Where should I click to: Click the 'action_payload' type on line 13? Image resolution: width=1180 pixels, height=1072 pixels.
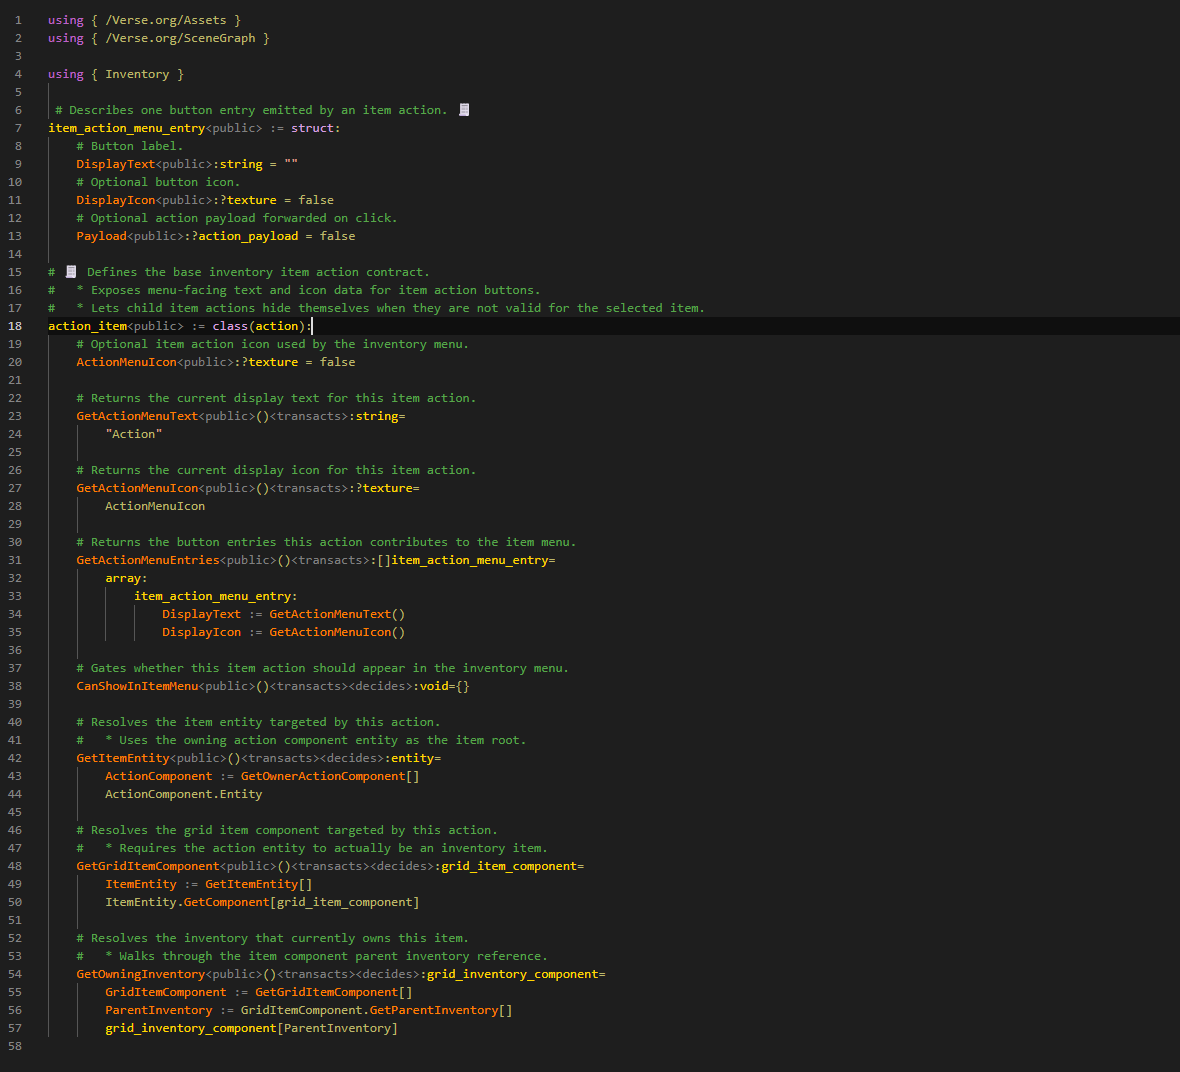tap(248, 236)
